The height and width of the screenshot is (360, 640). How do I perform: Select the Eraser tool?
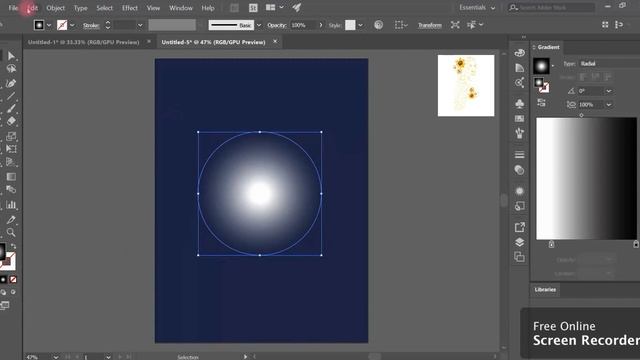11,121
